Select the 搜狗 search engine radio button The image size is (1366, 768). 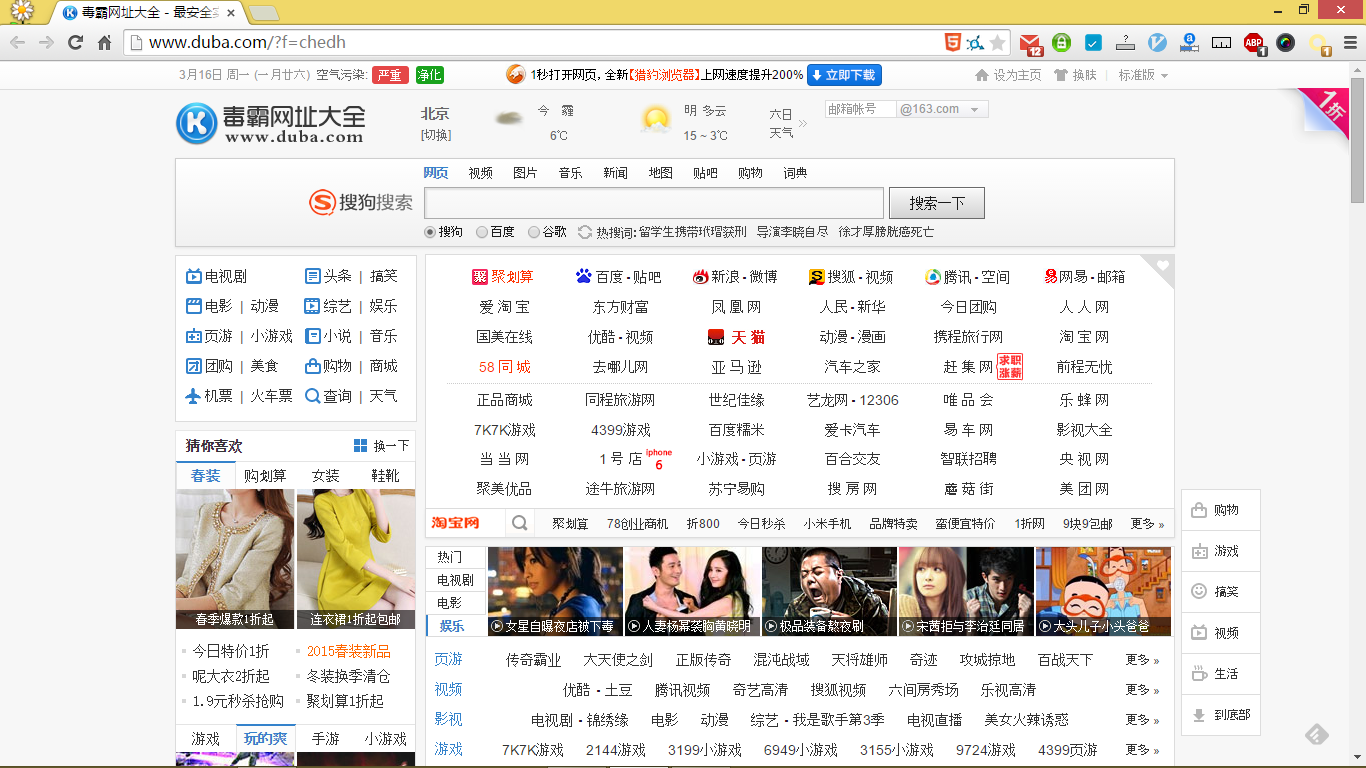coord(431,232)
